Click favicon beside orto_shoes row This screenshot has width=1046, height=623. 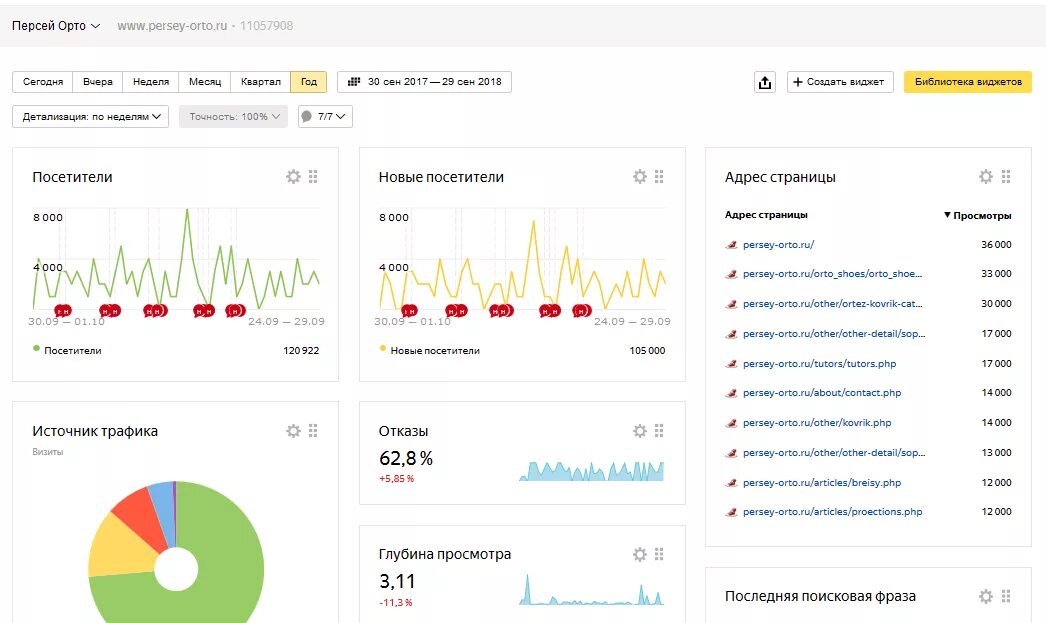(731, 274)
